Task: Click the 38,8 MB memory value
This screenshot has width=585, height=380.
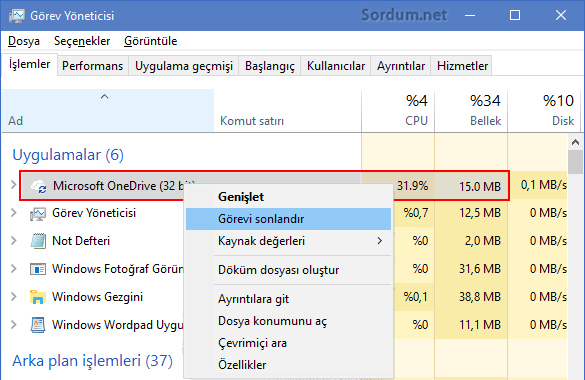Action: (x=480, y=297)
